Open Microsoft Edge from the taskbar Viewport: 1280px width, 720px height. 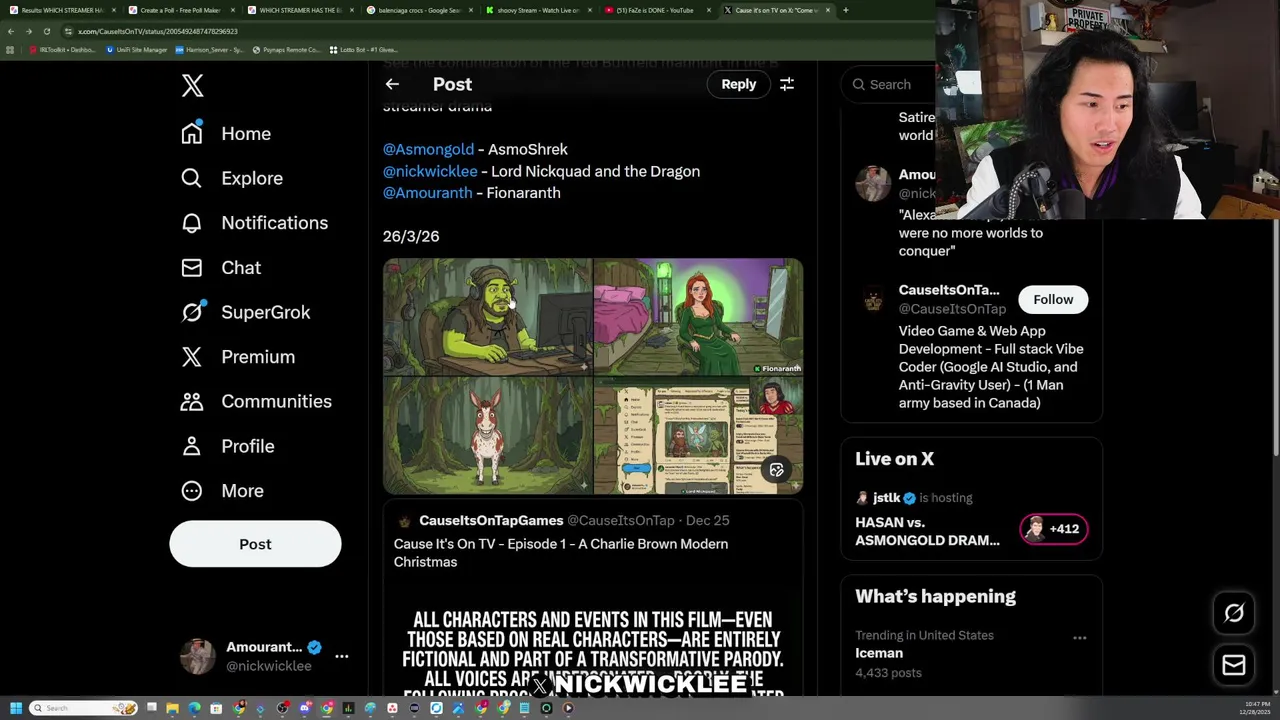tap(194, 708)
